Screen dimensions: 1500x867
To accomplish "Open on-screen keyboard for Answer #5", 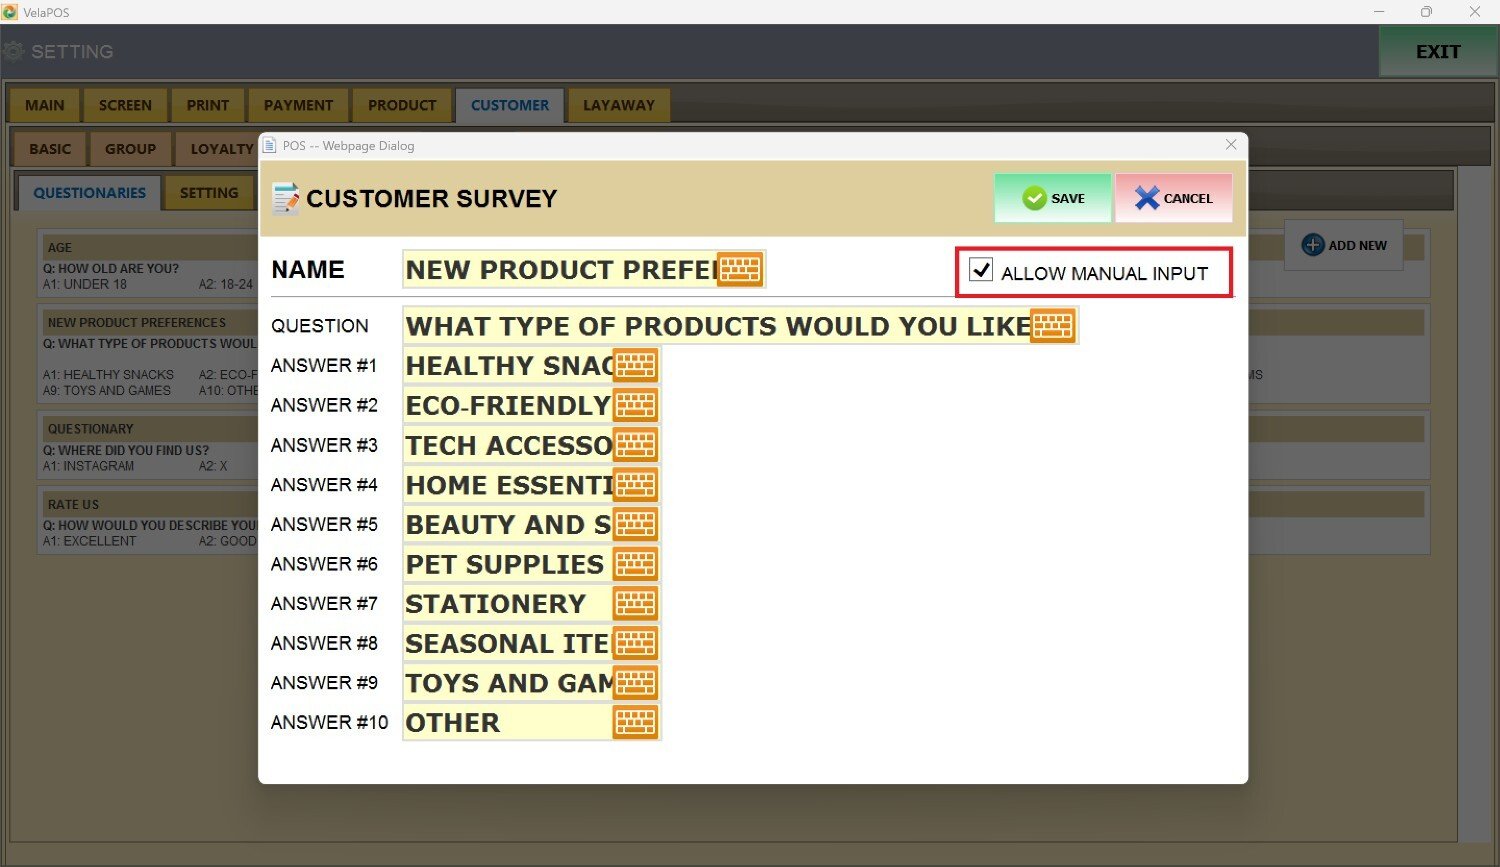I will 635,524.
